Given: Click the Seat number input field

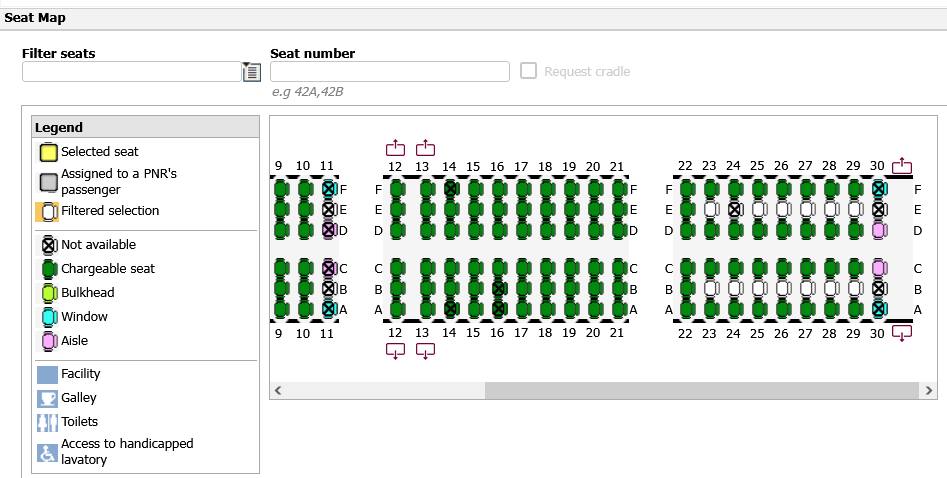Looking at the screenshot, I should [x=390, y=72].
